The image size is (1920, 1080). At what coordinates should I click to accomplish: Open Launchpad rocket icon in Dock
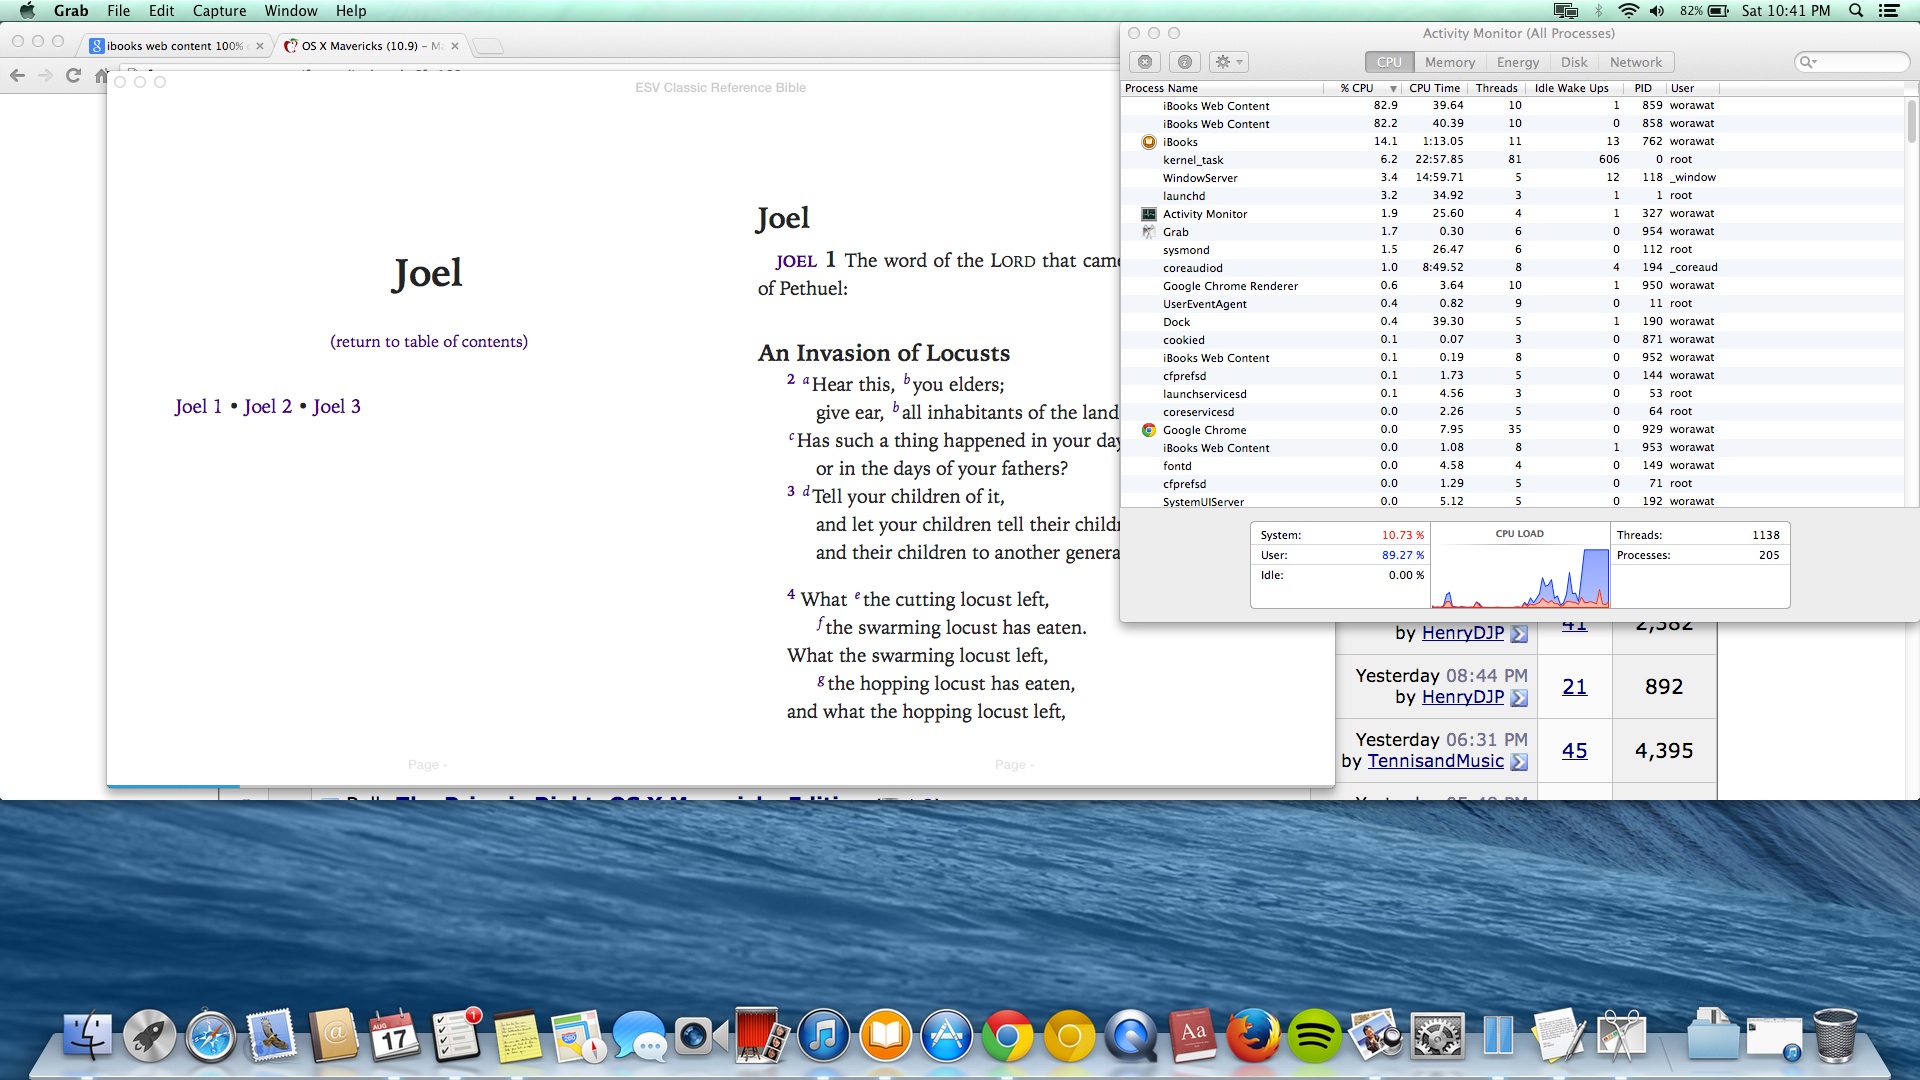(150, 1035)
